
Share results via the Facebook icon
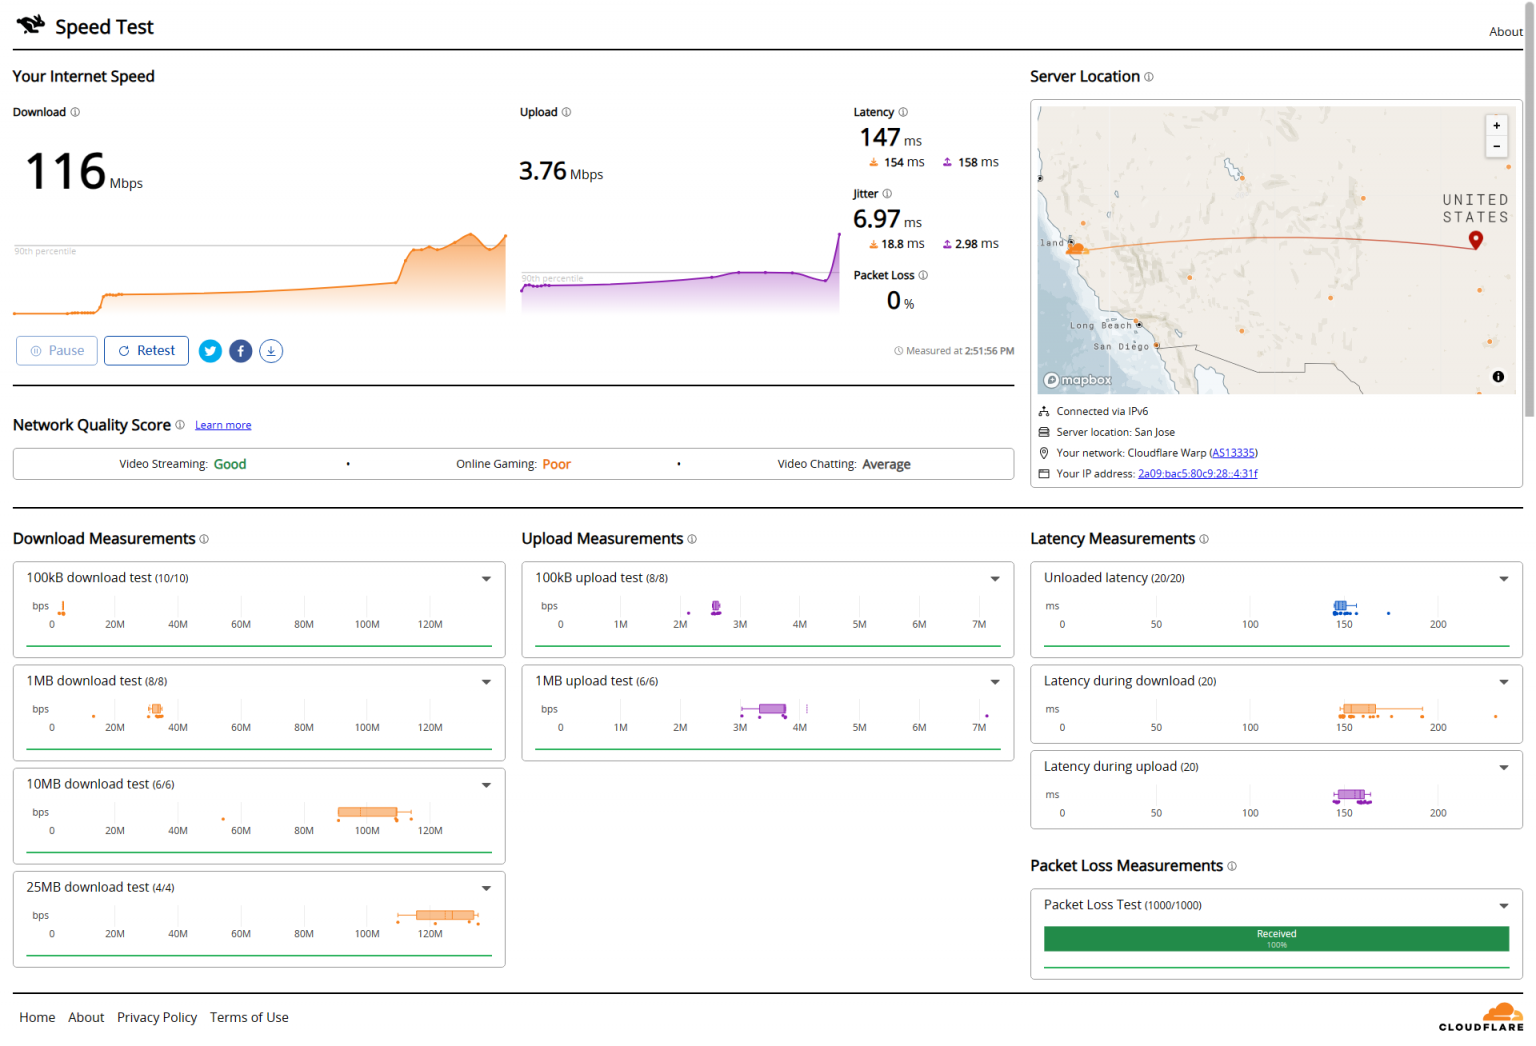point(241,351)
